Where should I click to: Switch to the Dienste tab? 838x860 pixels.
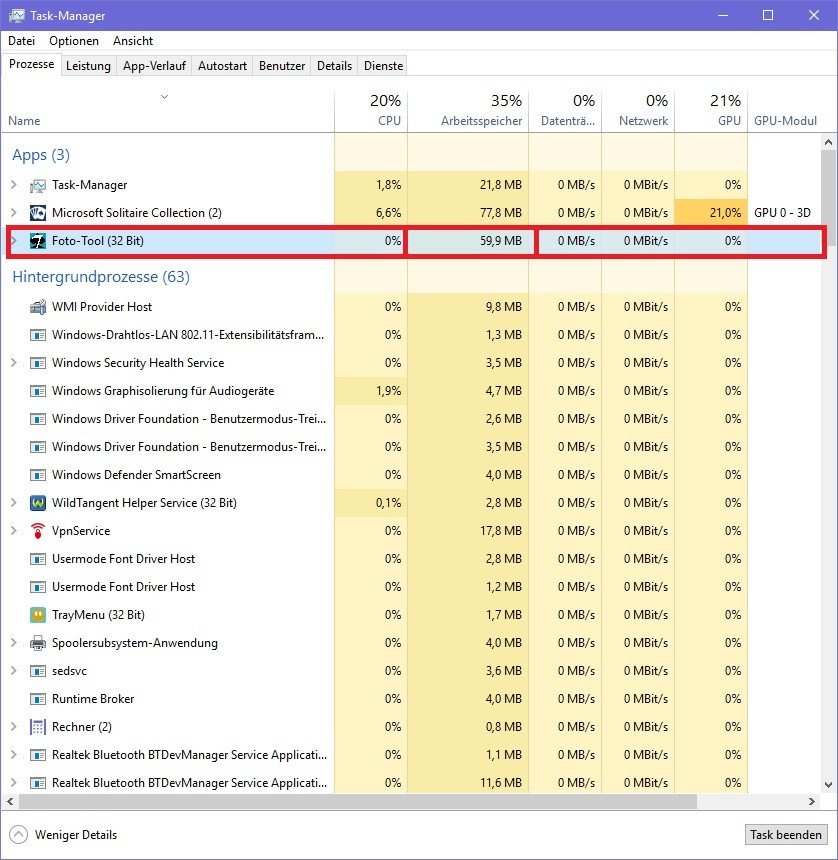pyautogui.click(x=383, y=66)
